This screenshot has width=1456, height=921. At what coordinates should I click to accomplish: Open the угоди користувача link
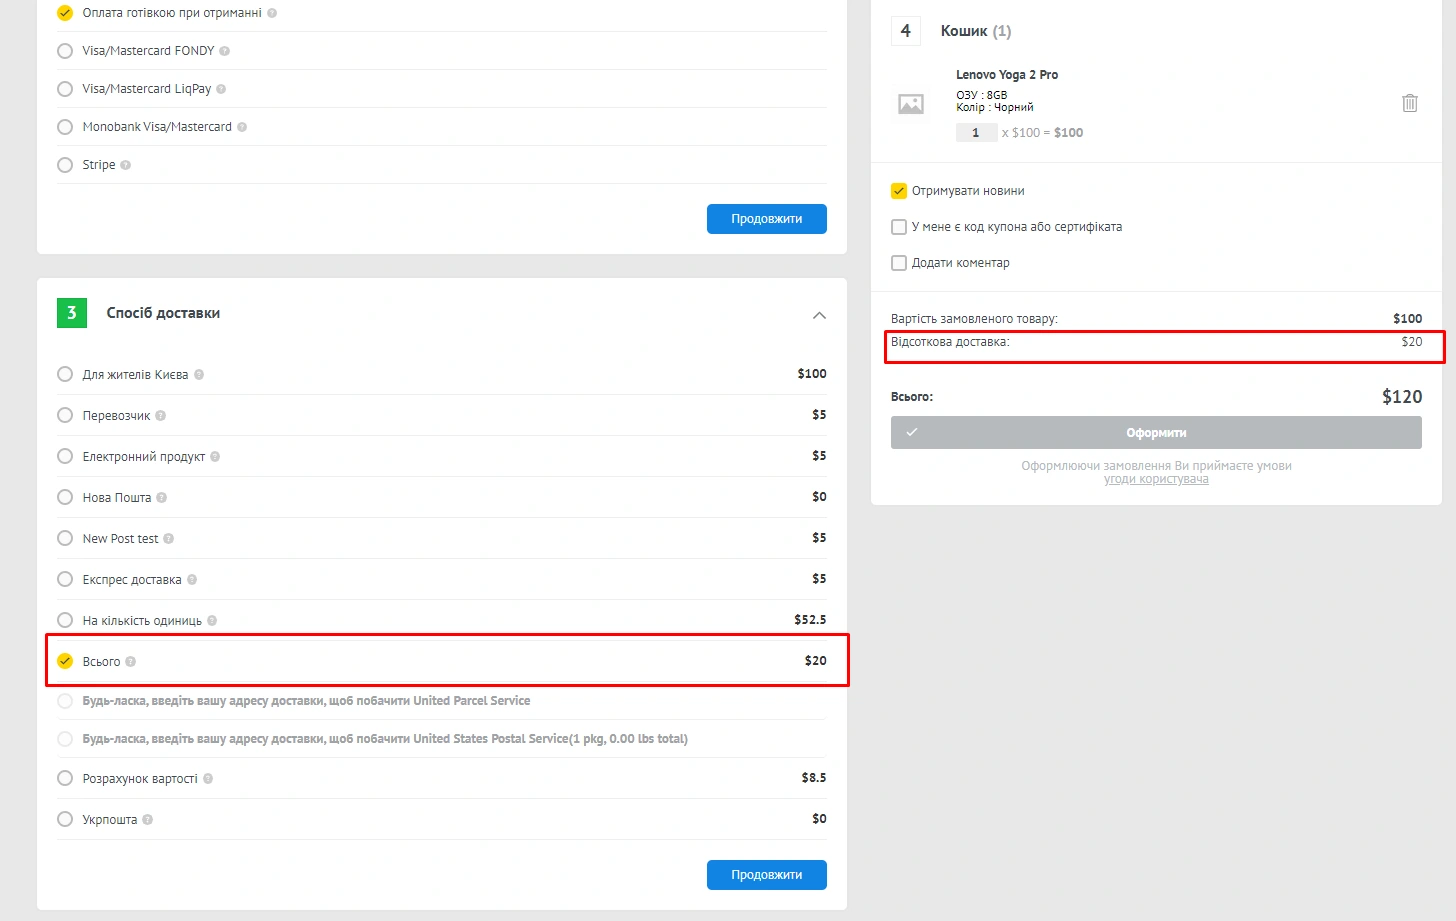click(x=1156, y=480)
